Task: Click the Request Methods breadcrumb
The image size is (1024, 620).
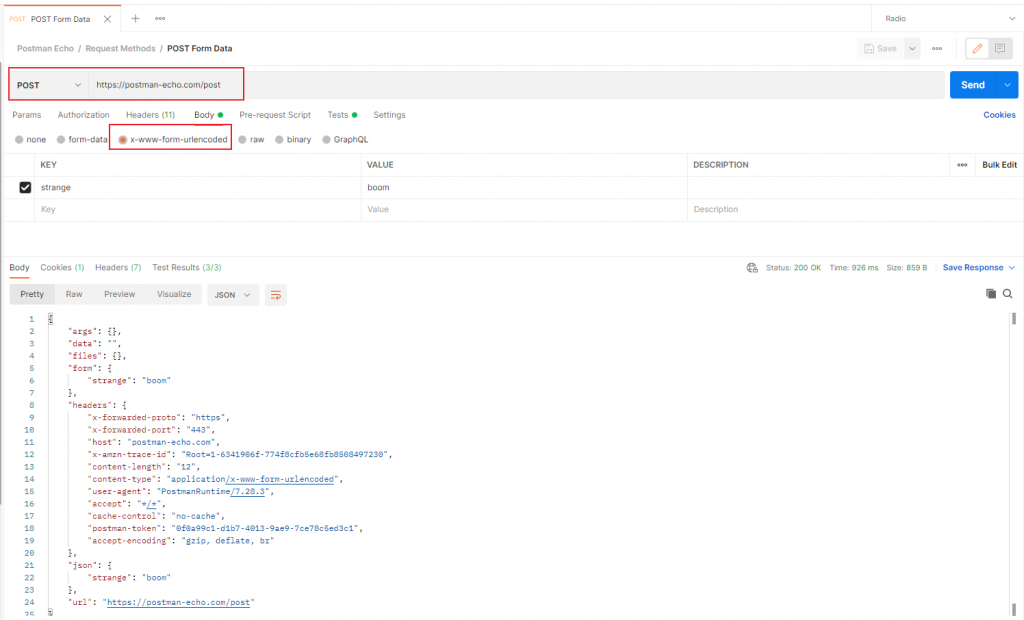Action: (120, 48)
